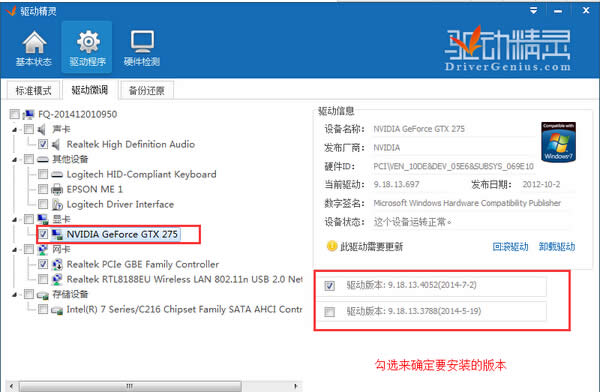
Task: Close the 驱动精灵 window
Action: coord(586,11)
